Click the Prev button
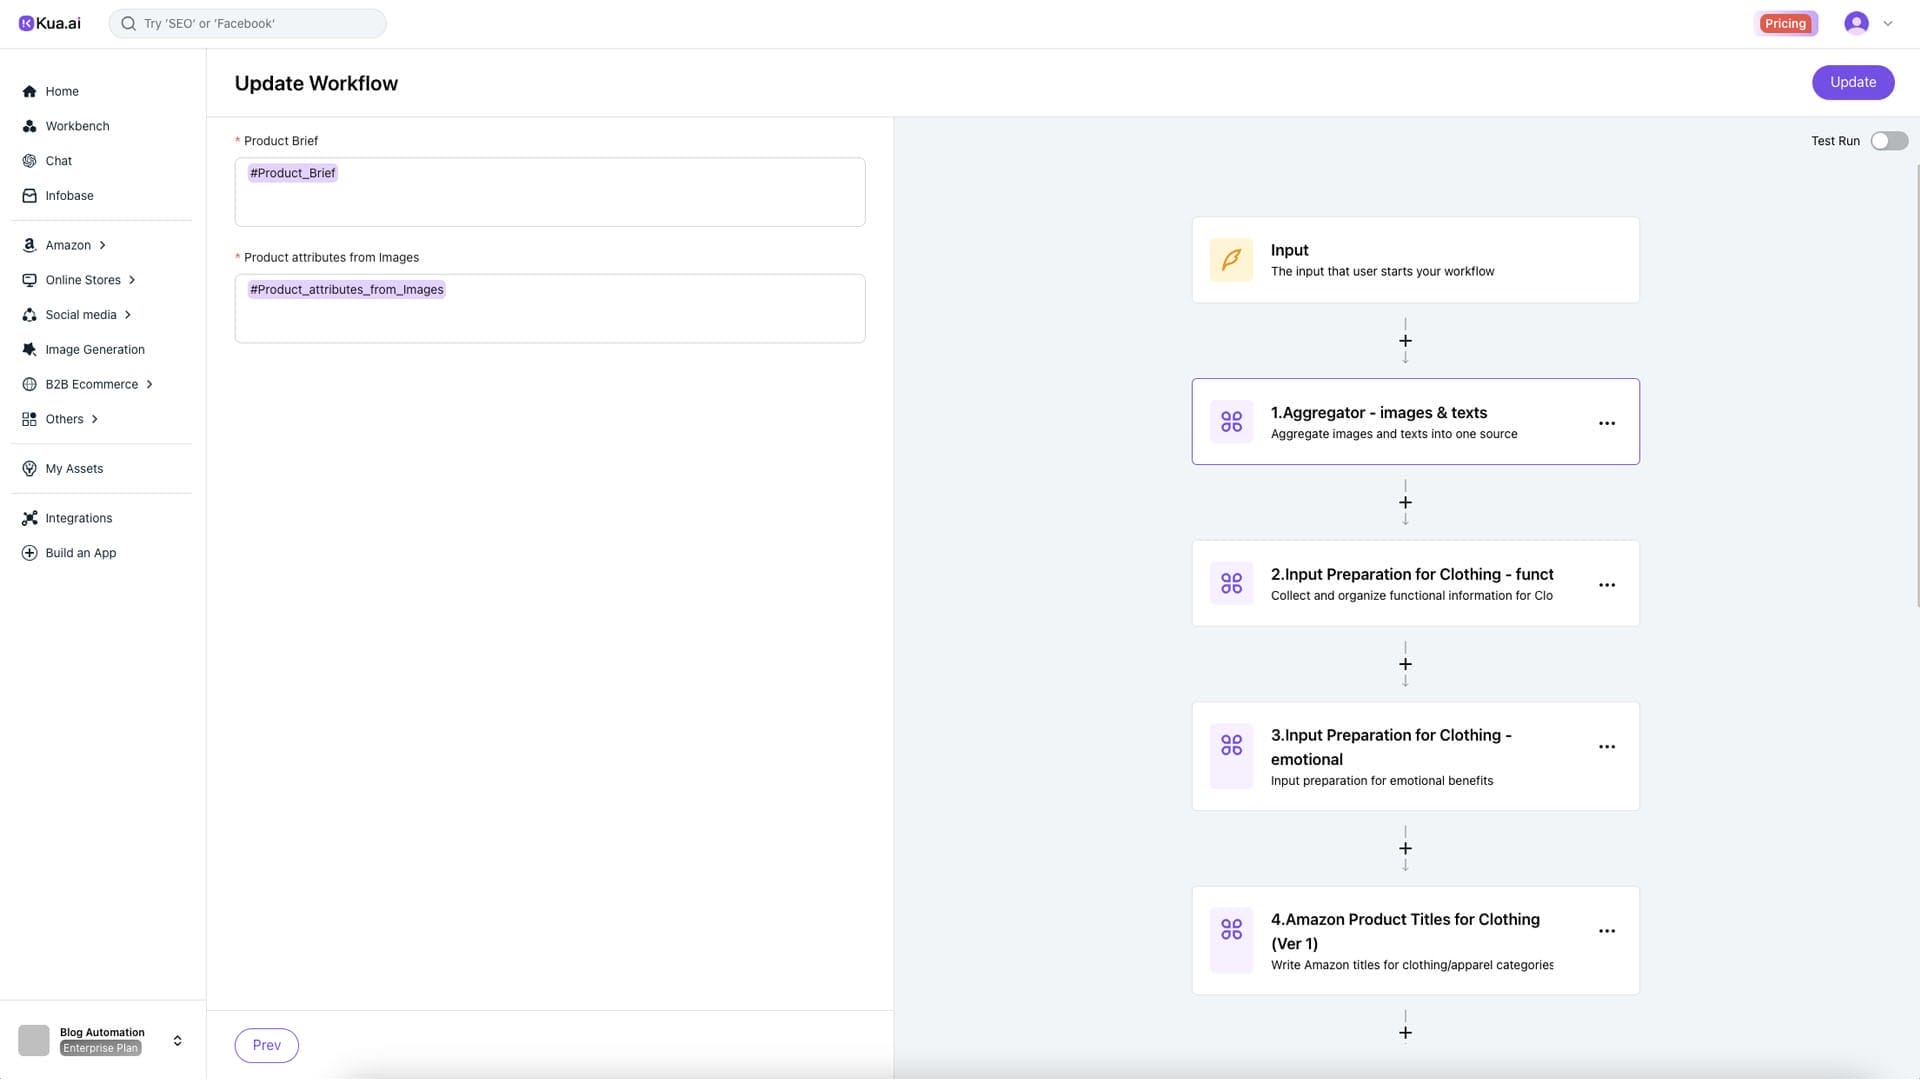Viewport: 1920px width, 1080px height. (266, 1045)
